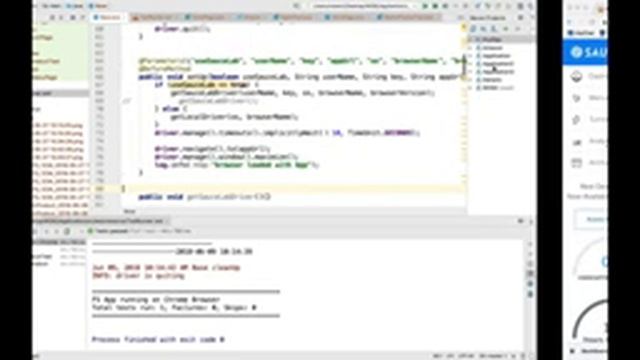This screenshot has height=360, width=640.
Task: Select the active editor tab with white background
Action: [x=108, y=18]
